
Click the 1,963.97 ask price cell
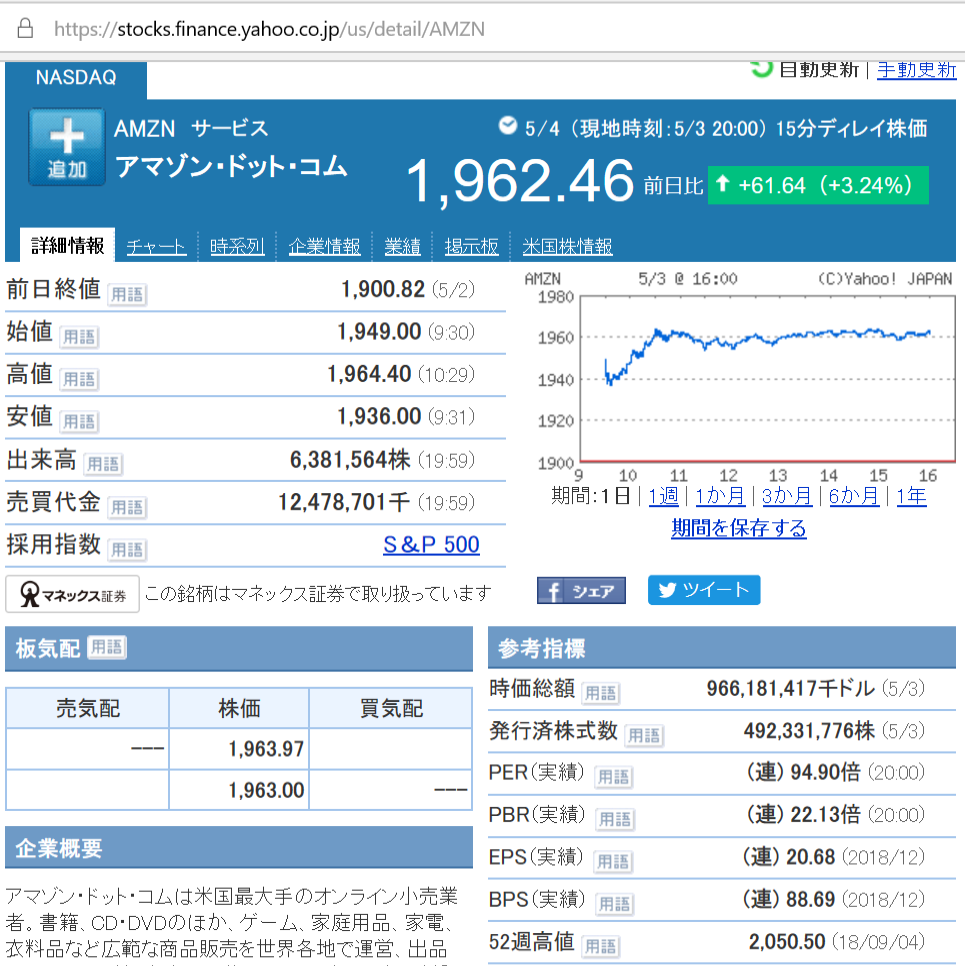[239, 749]
